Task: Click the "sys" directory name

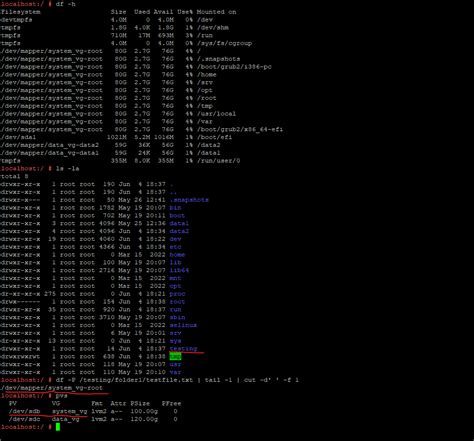Action: click(175, 341)
